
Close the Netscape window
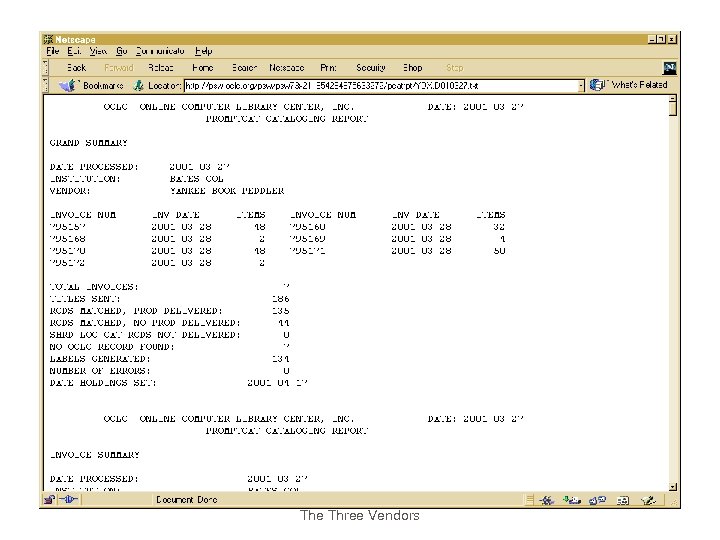click(x=672, y=39)
